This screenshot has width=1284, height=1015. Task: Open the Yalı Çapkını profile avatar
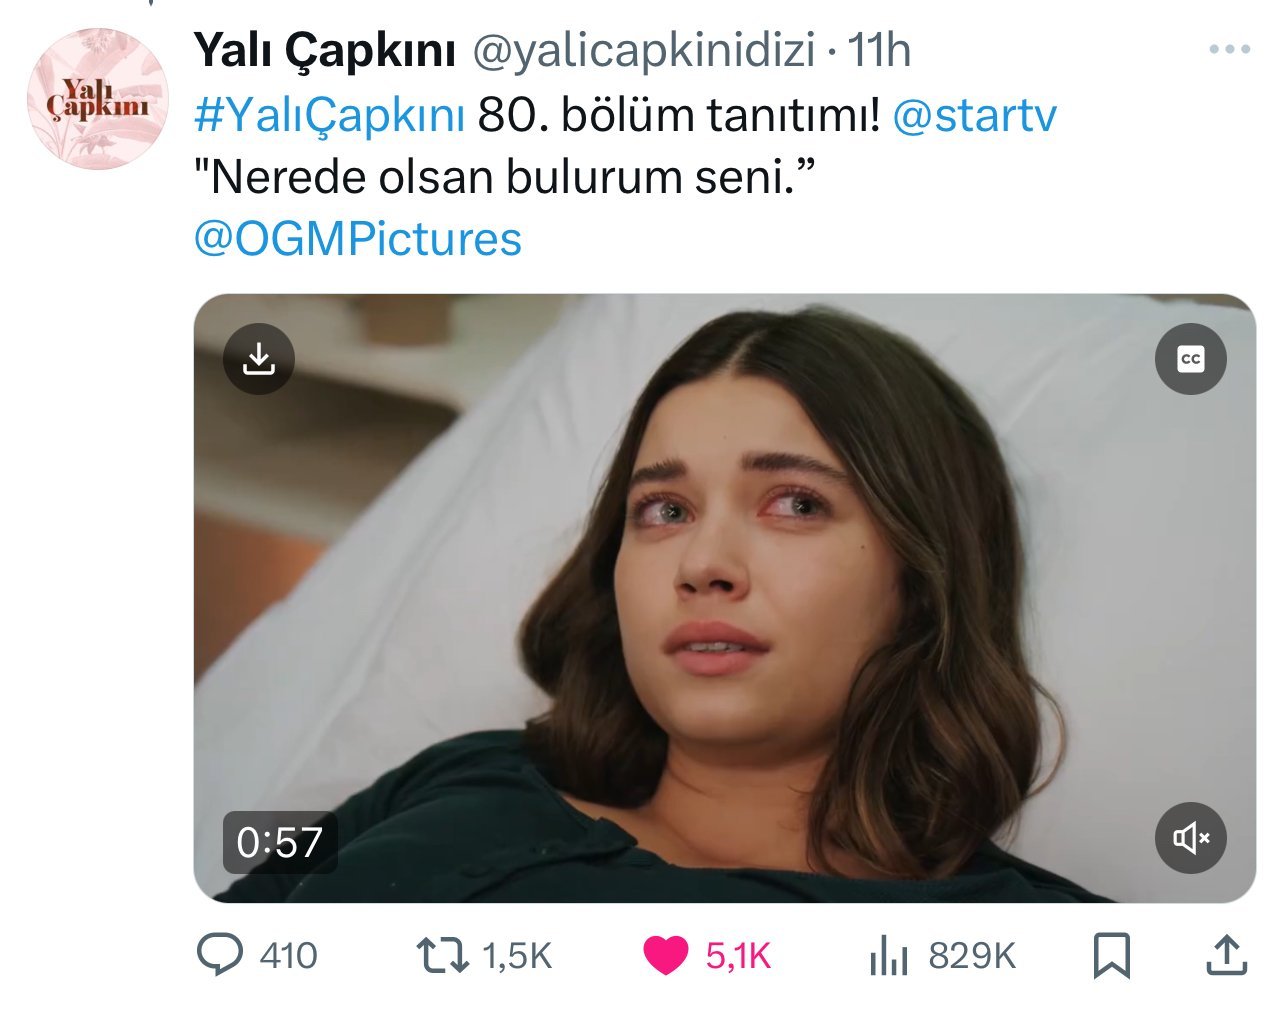tap(98, 99)
